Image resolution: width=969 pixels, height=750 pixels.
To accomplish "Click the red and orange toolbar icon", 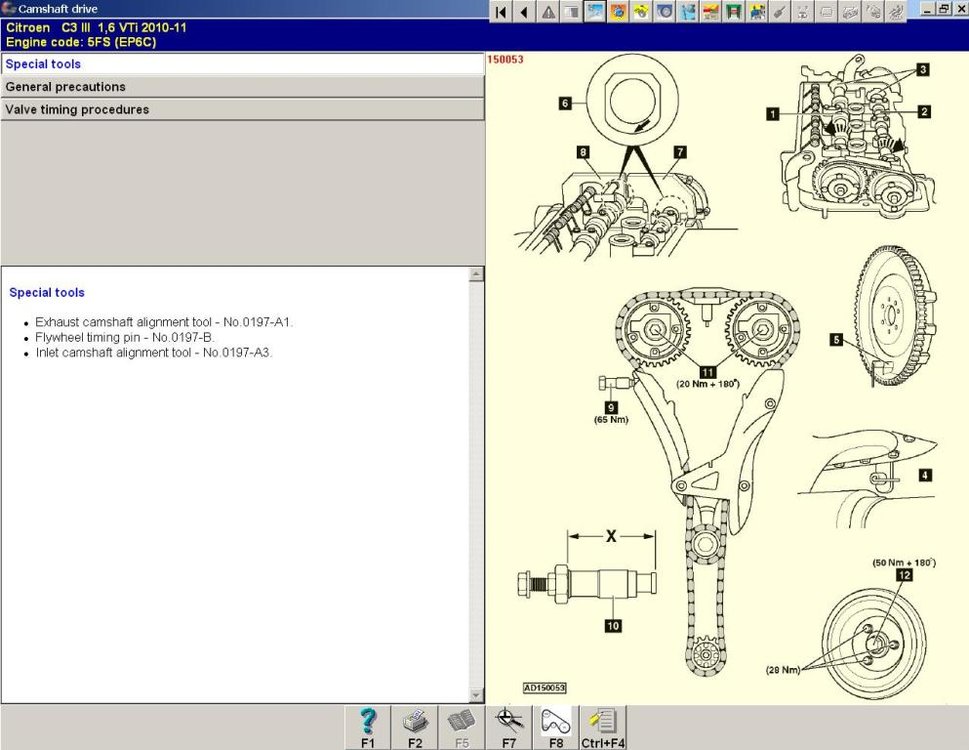I will [711, 11].
